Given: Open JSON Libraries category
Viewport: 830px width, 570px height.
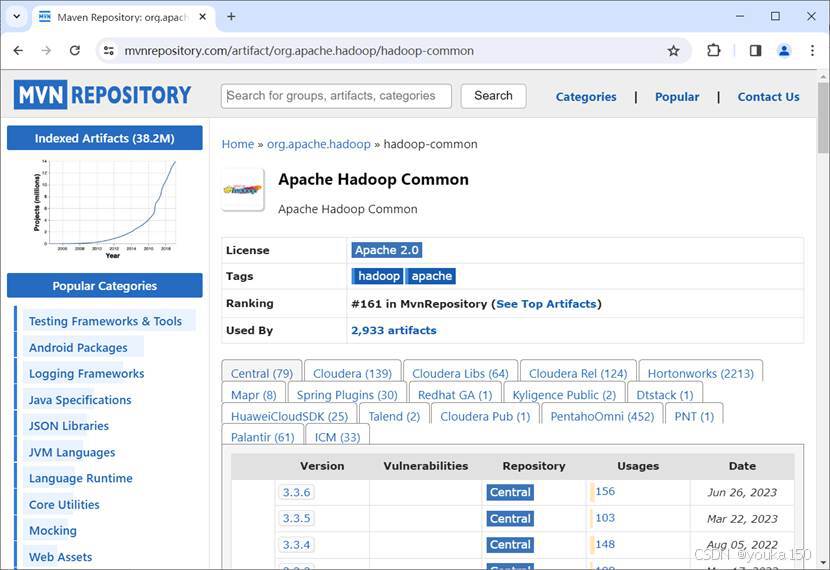Looking at the screenshot, I should (x=69, y=426).
